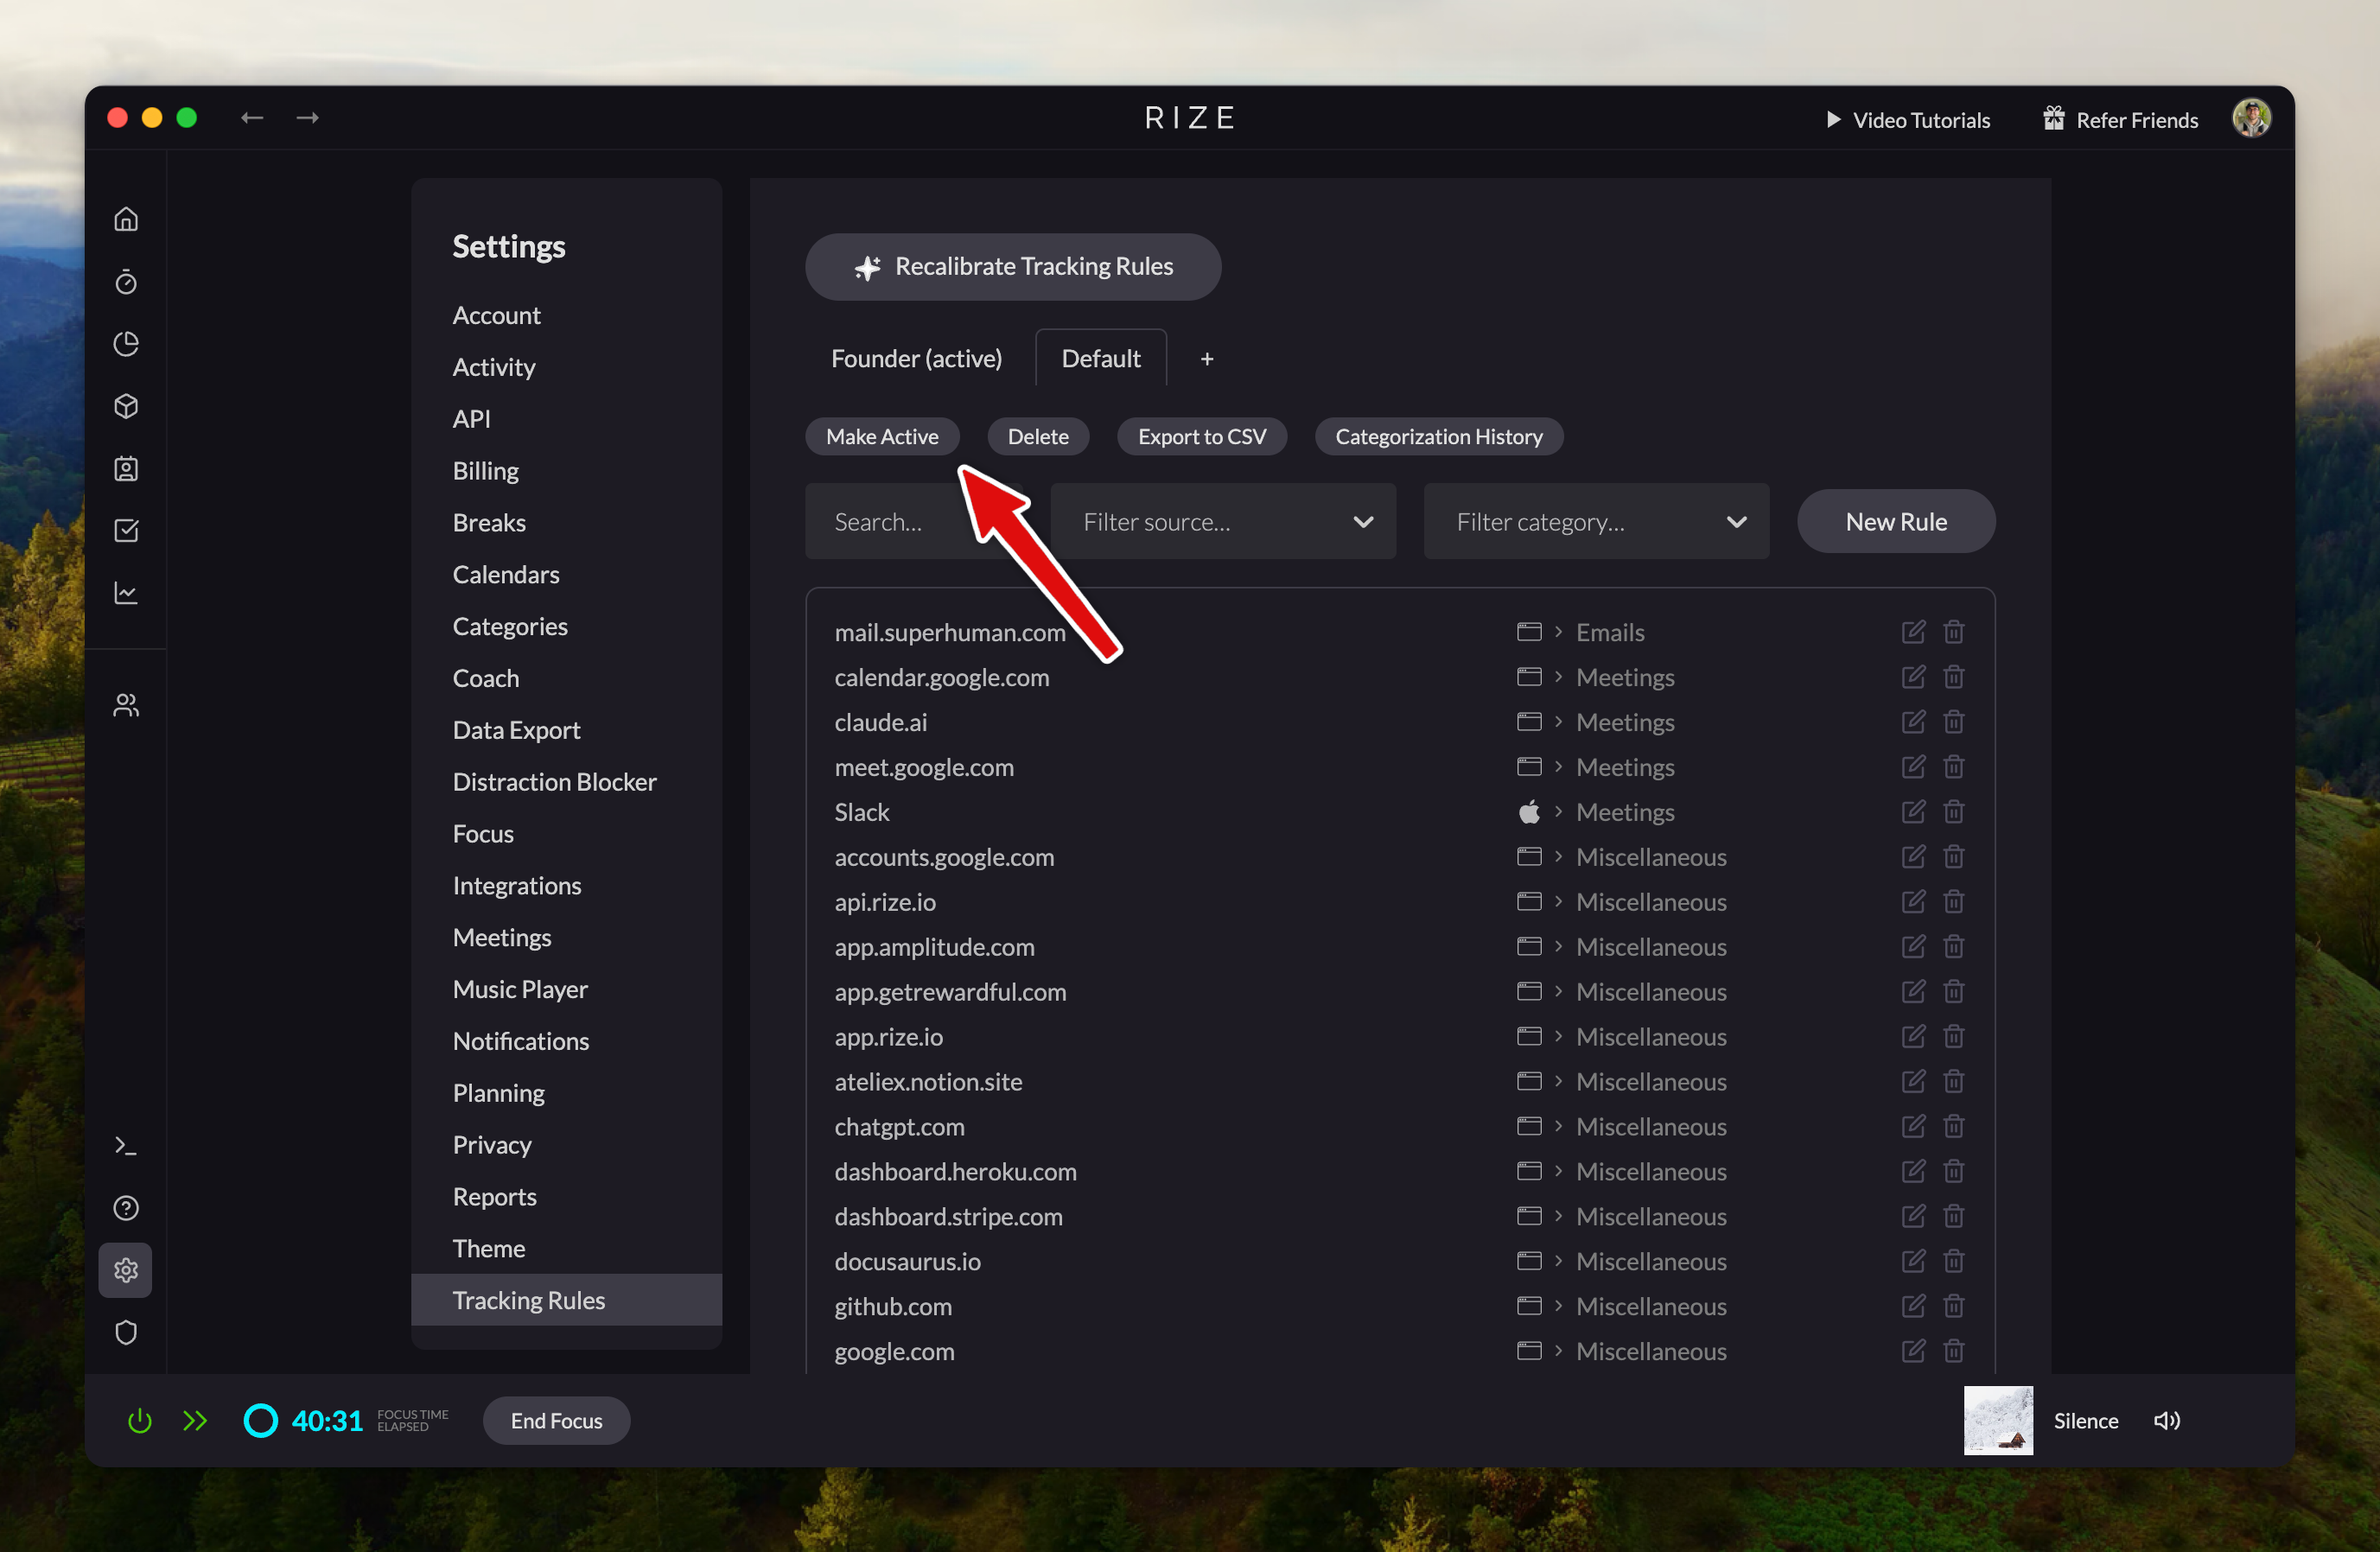Screen dimensions: 2380x1552
Task: Edit the chatgpt.com rule
Action: pyautogui.click(x=1913, y=1126)
